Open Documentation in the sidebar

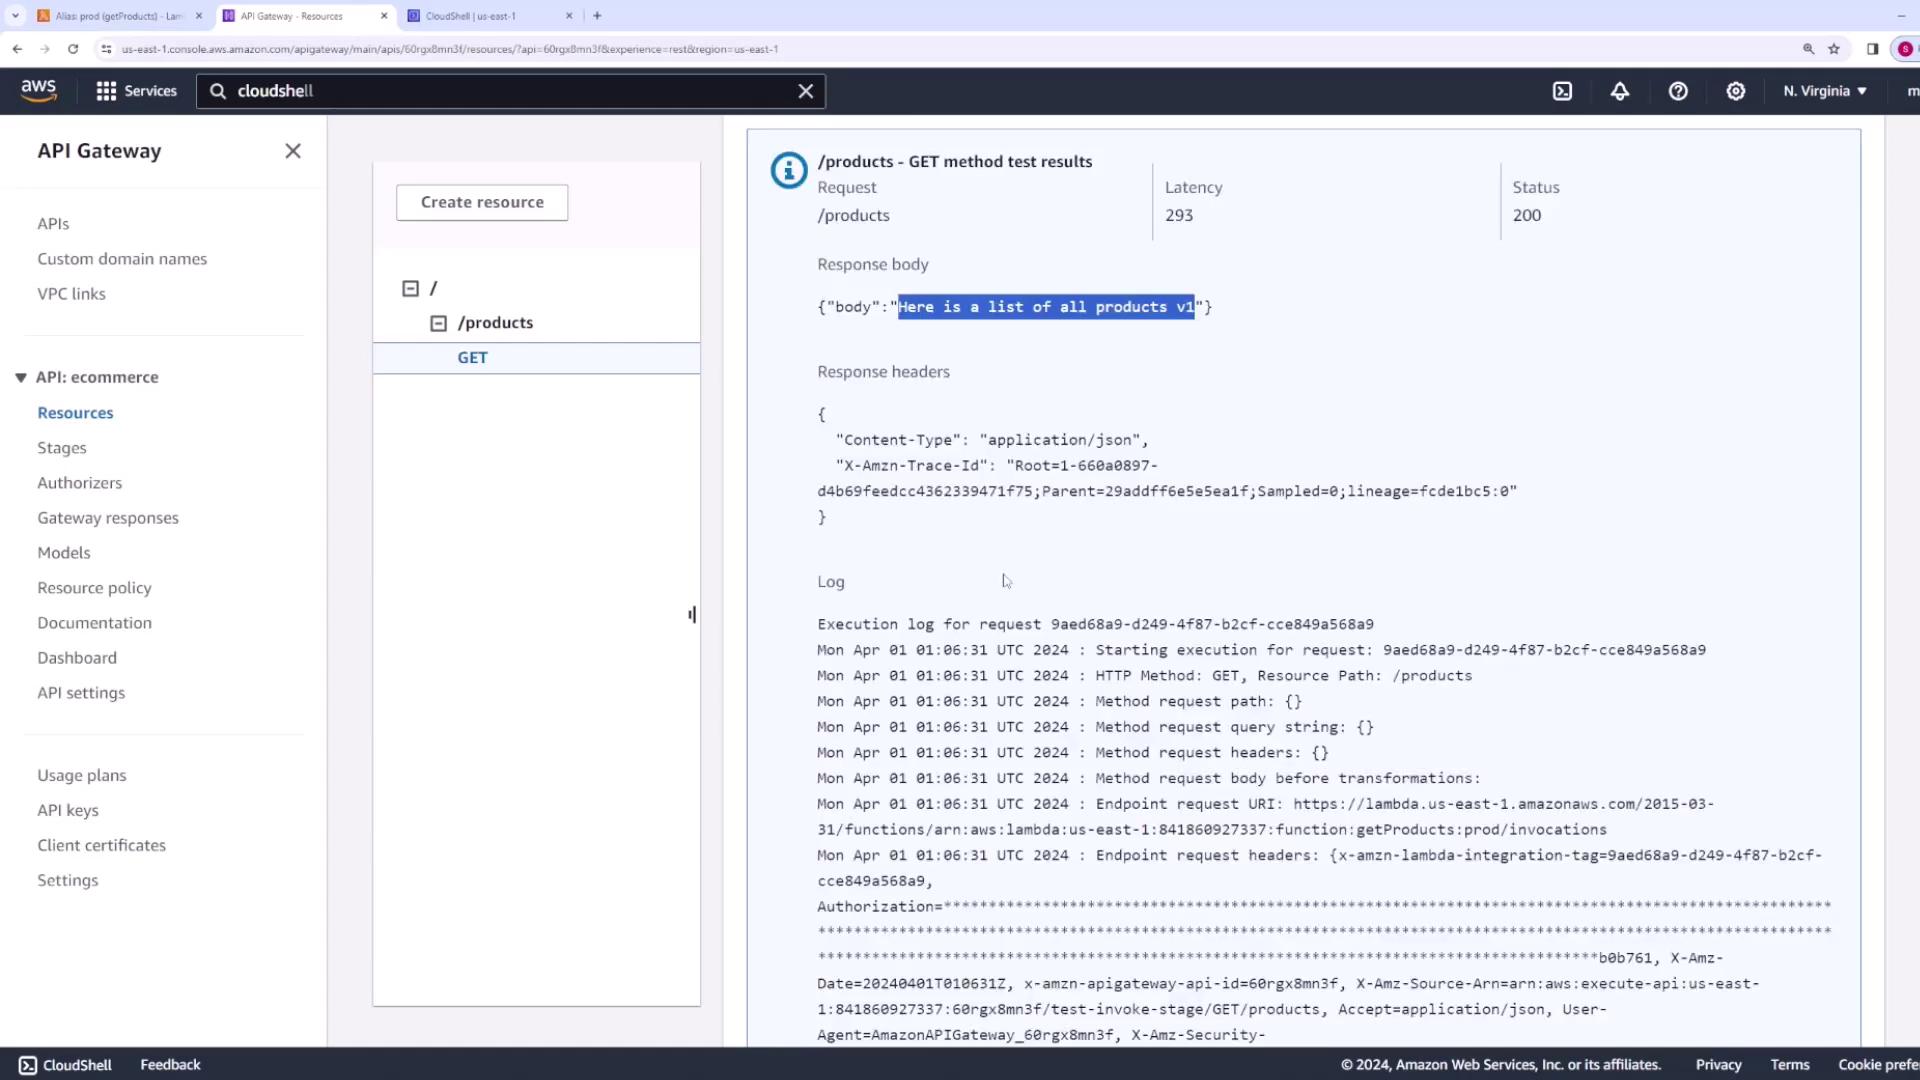[x=95, y=623]
